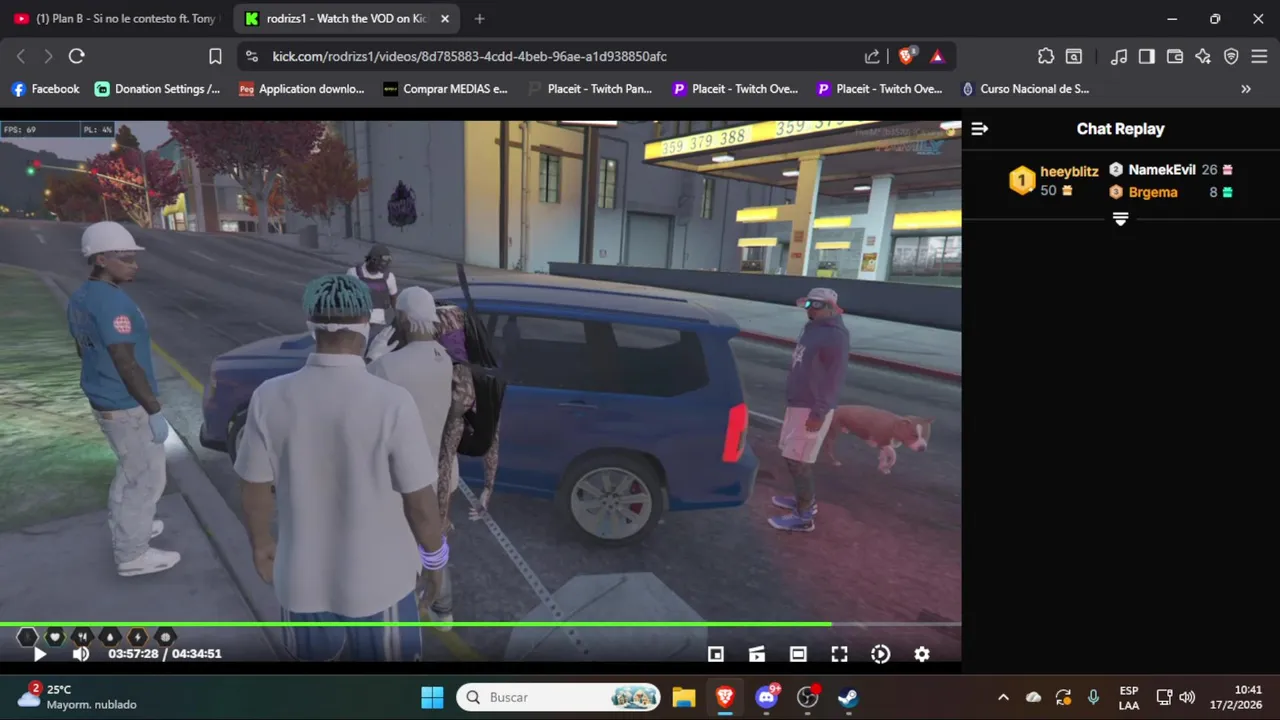
Task: Open the Windows Start menu
Action: (x=432, y=697)
